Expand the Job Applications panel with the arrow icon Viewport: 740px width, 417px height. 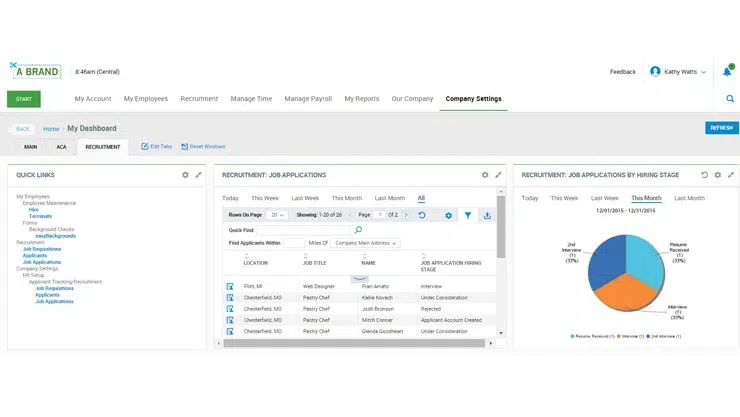click(x=498, y=175)
